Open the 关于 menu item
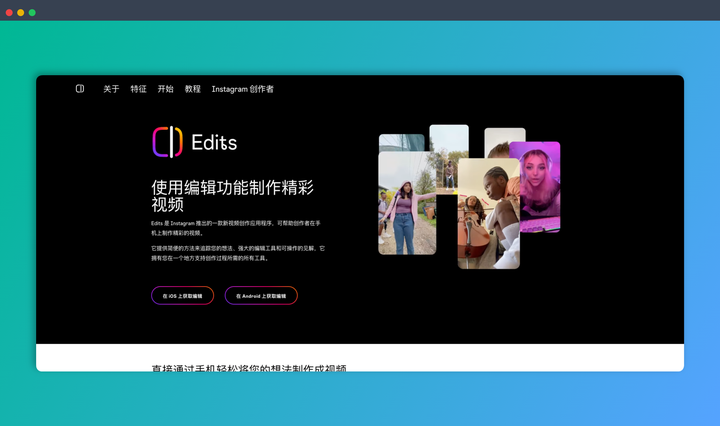Viewport: 720px width, 426px height. (x=111, y=89)
